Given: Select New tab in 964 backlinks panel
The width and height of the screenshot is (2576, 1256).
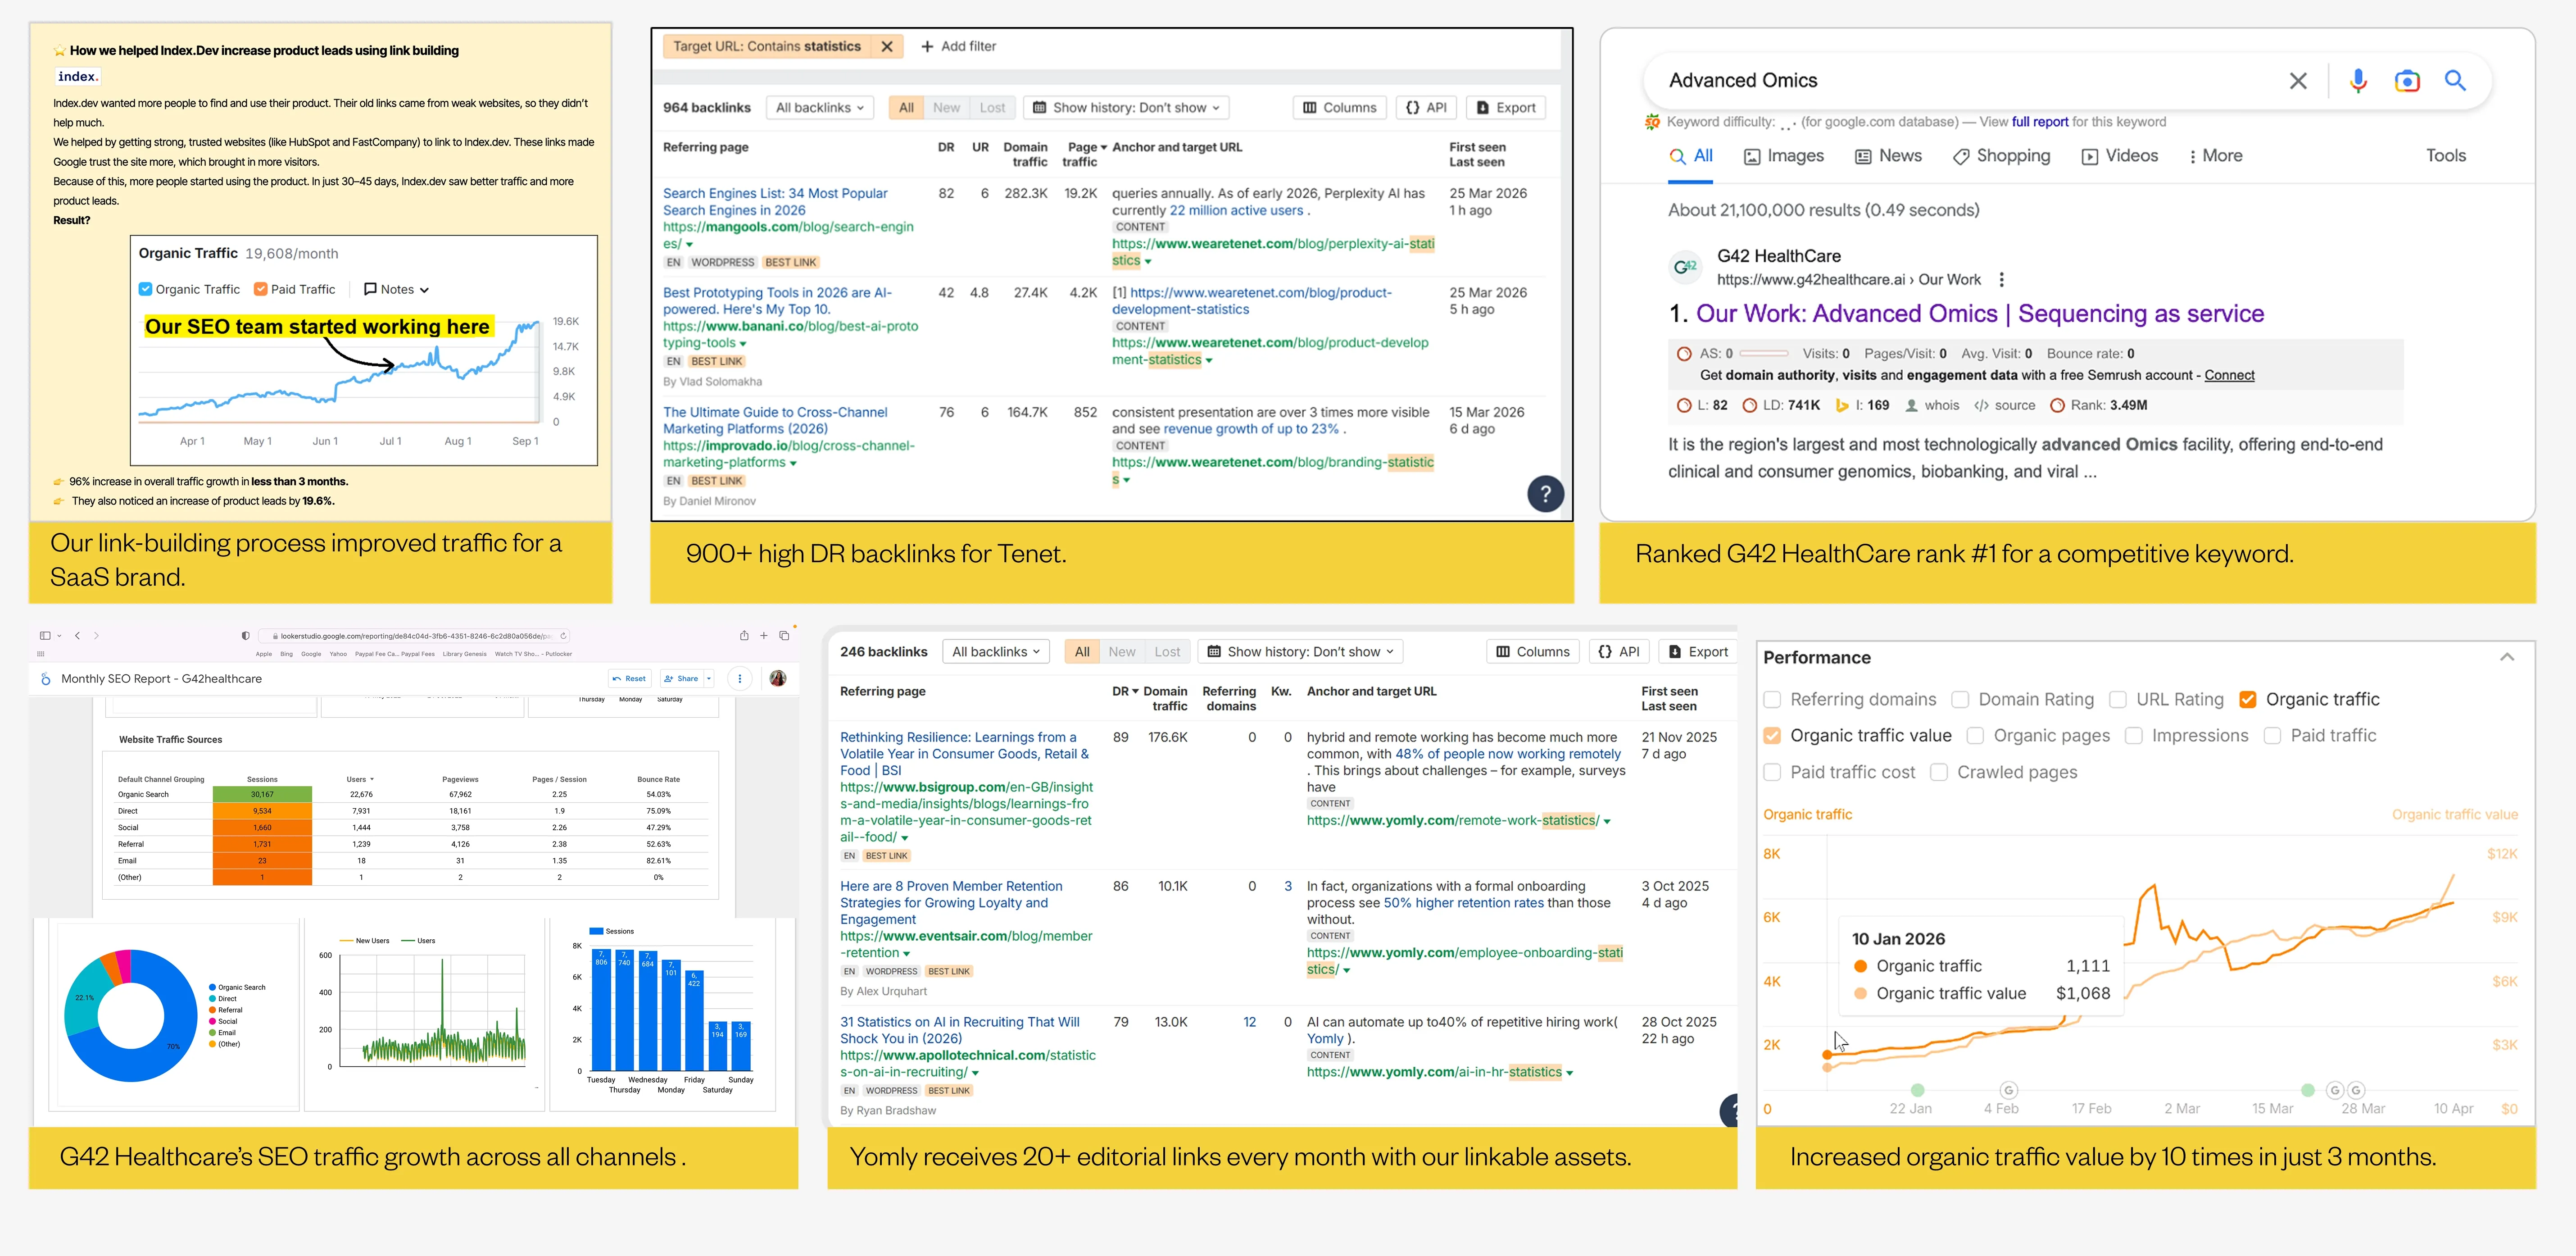Looking at the screenshot, I should pyautogui.click(x=946, y=108).
